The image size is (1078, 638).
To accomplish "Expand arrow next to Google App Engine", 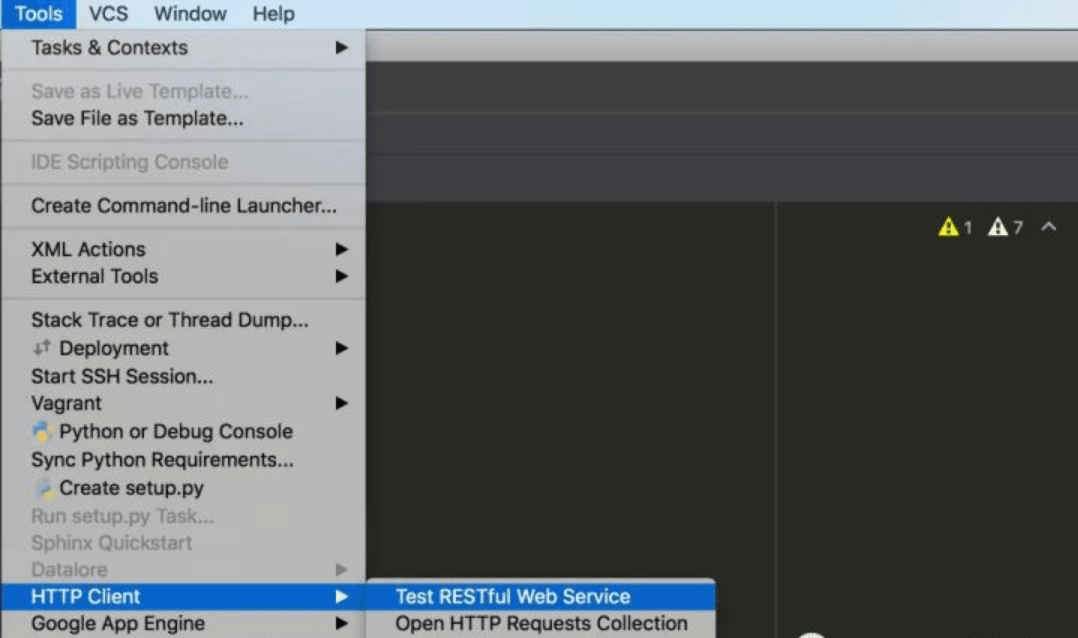I will pos(341,623).
